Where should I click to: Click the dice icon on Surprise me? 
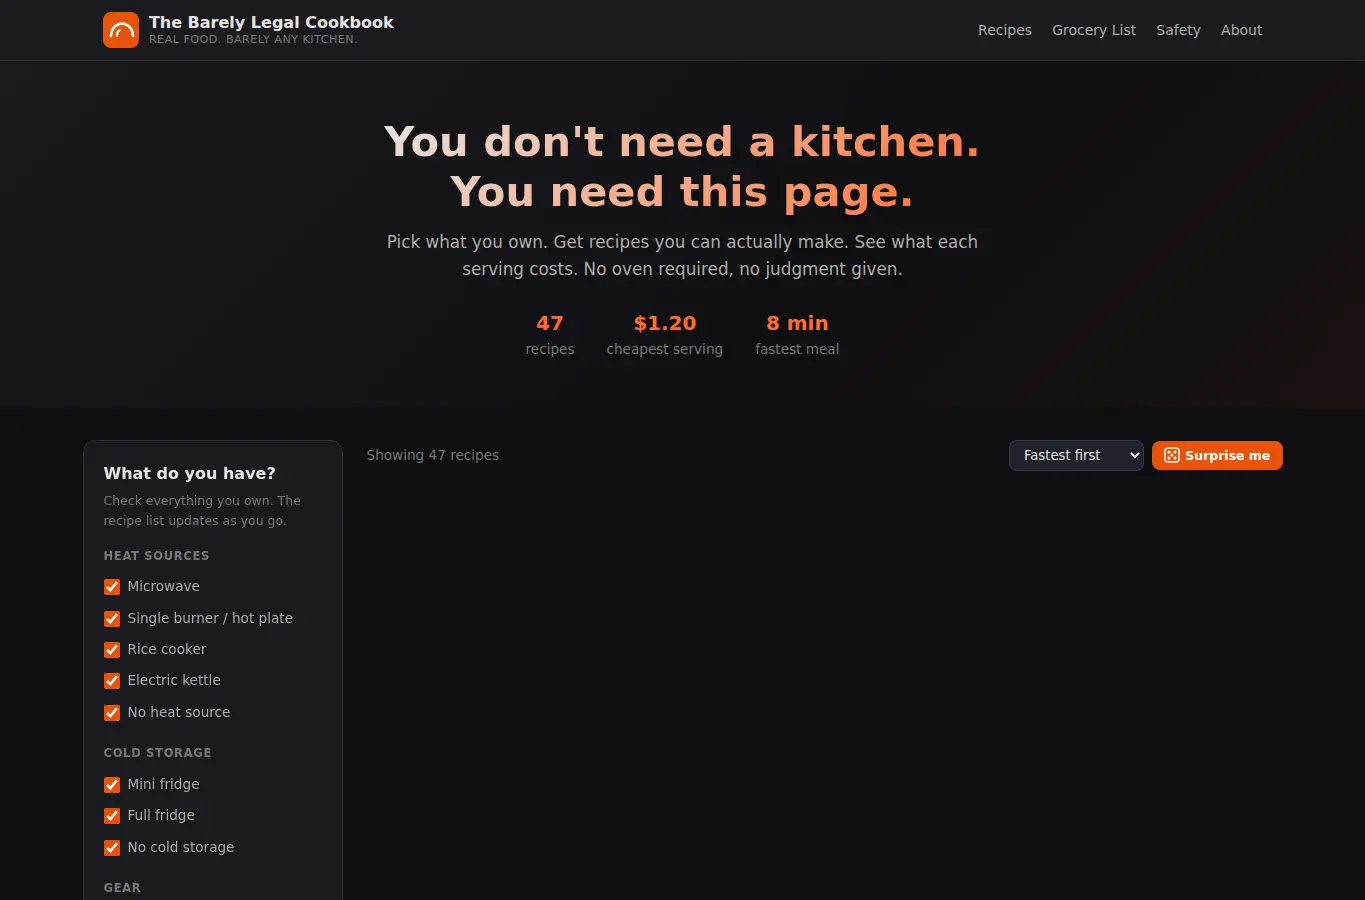(1172, 455)
